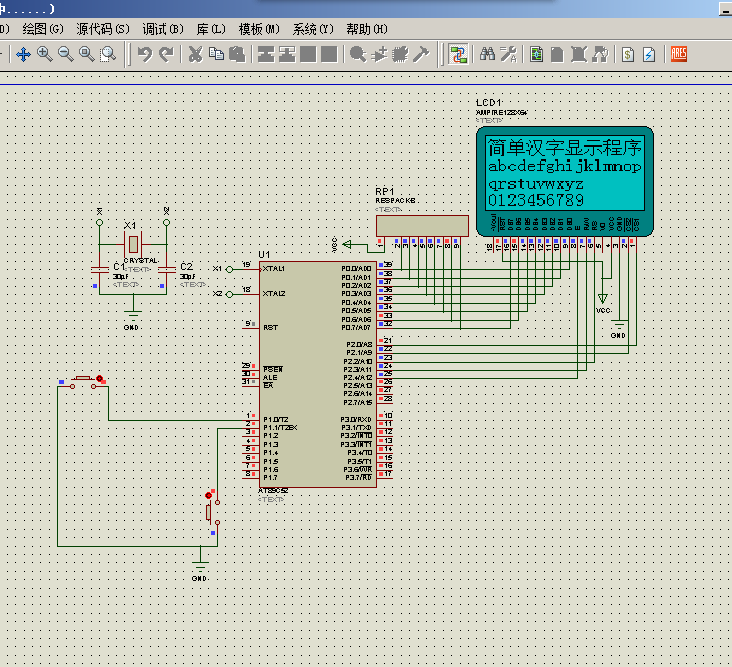Open the 调试(B) debug menu
The height and width of the screenshot is (667, 732).
point(162,29)
